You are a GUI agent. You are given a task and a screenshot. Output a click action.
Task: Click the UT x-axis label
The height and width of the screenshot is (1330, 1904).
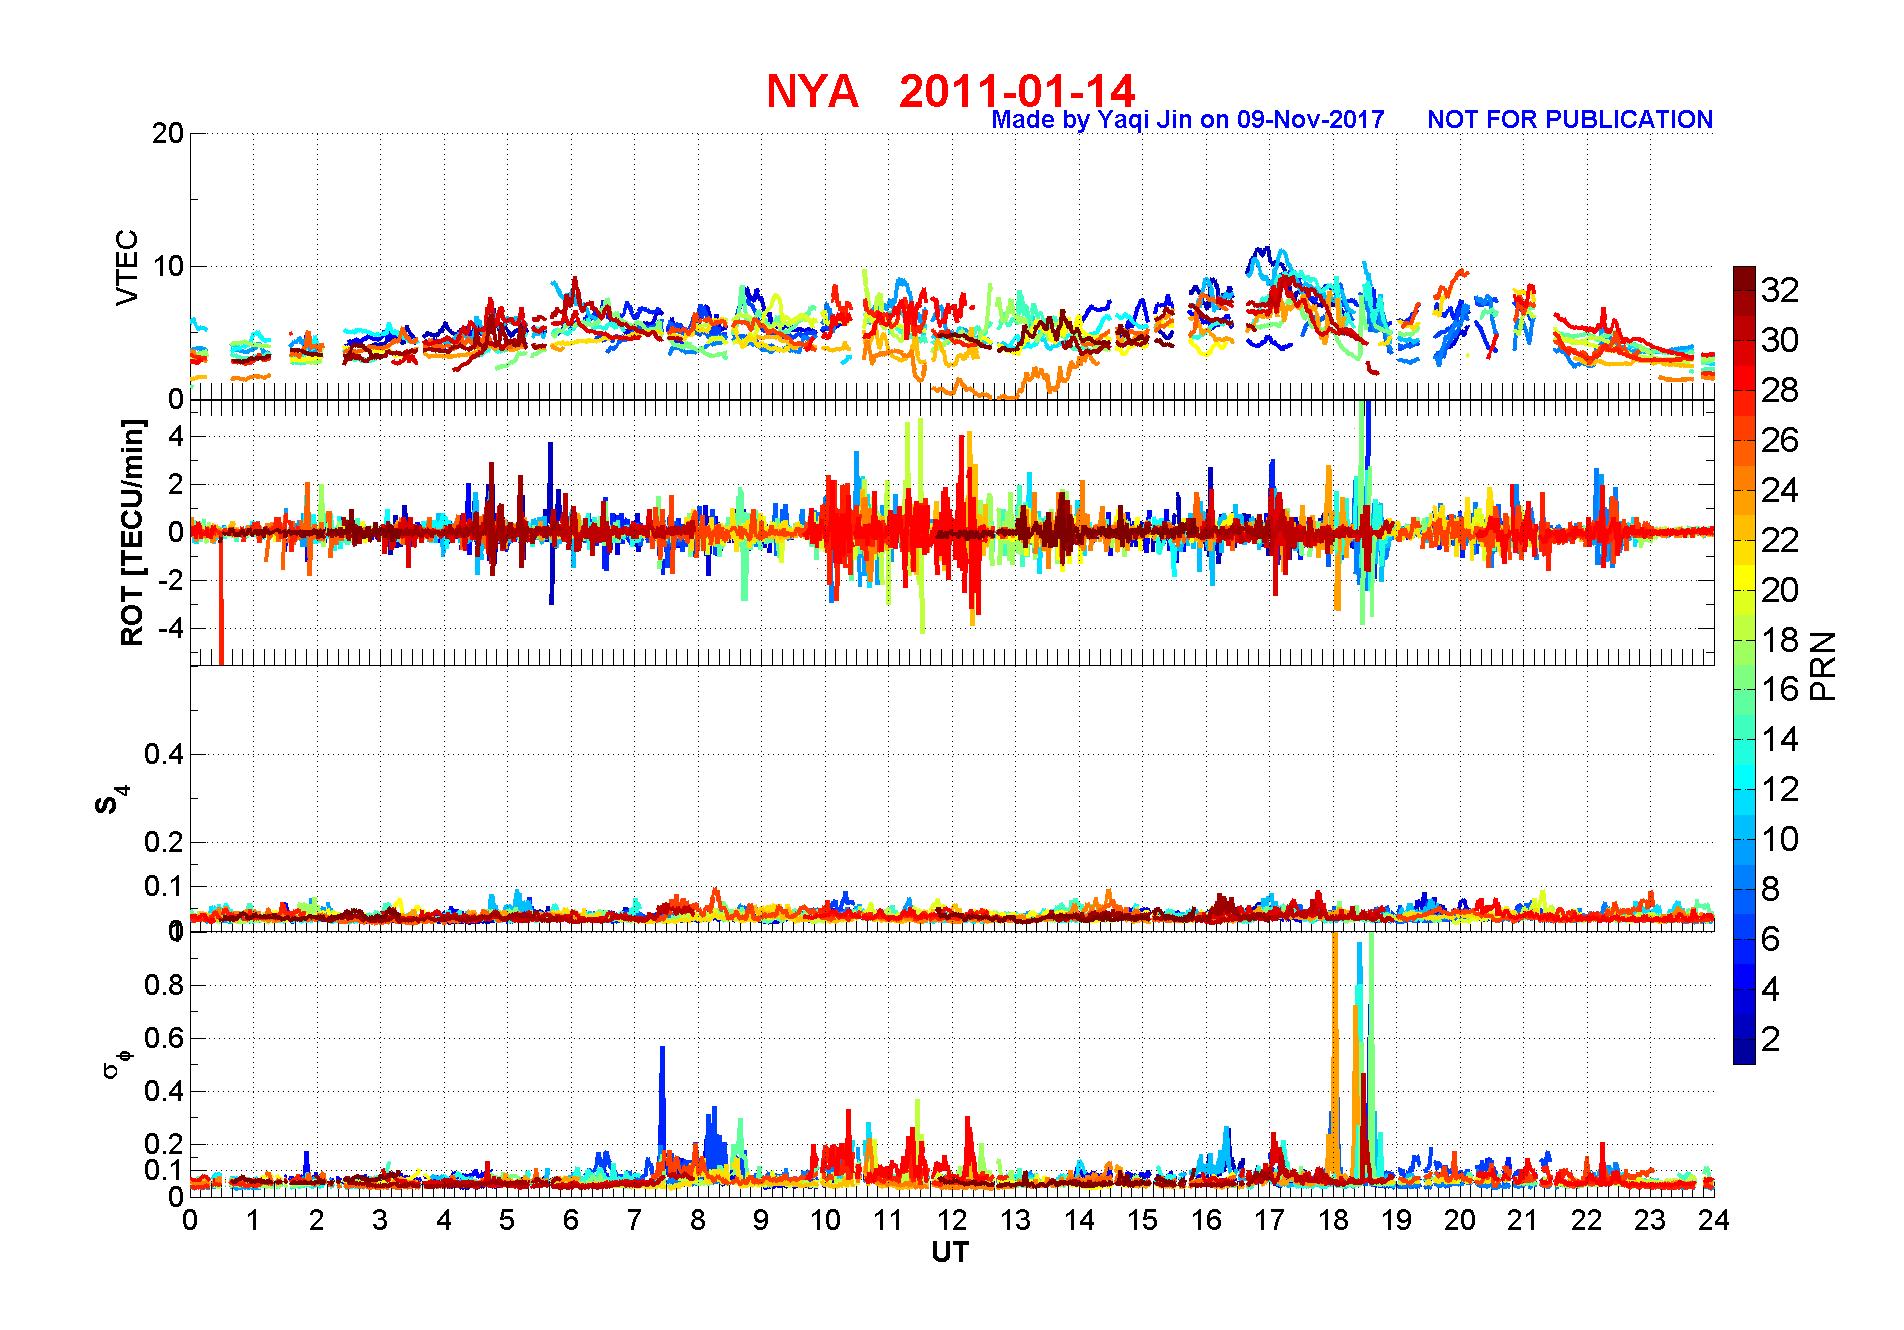coord(950,1252)
